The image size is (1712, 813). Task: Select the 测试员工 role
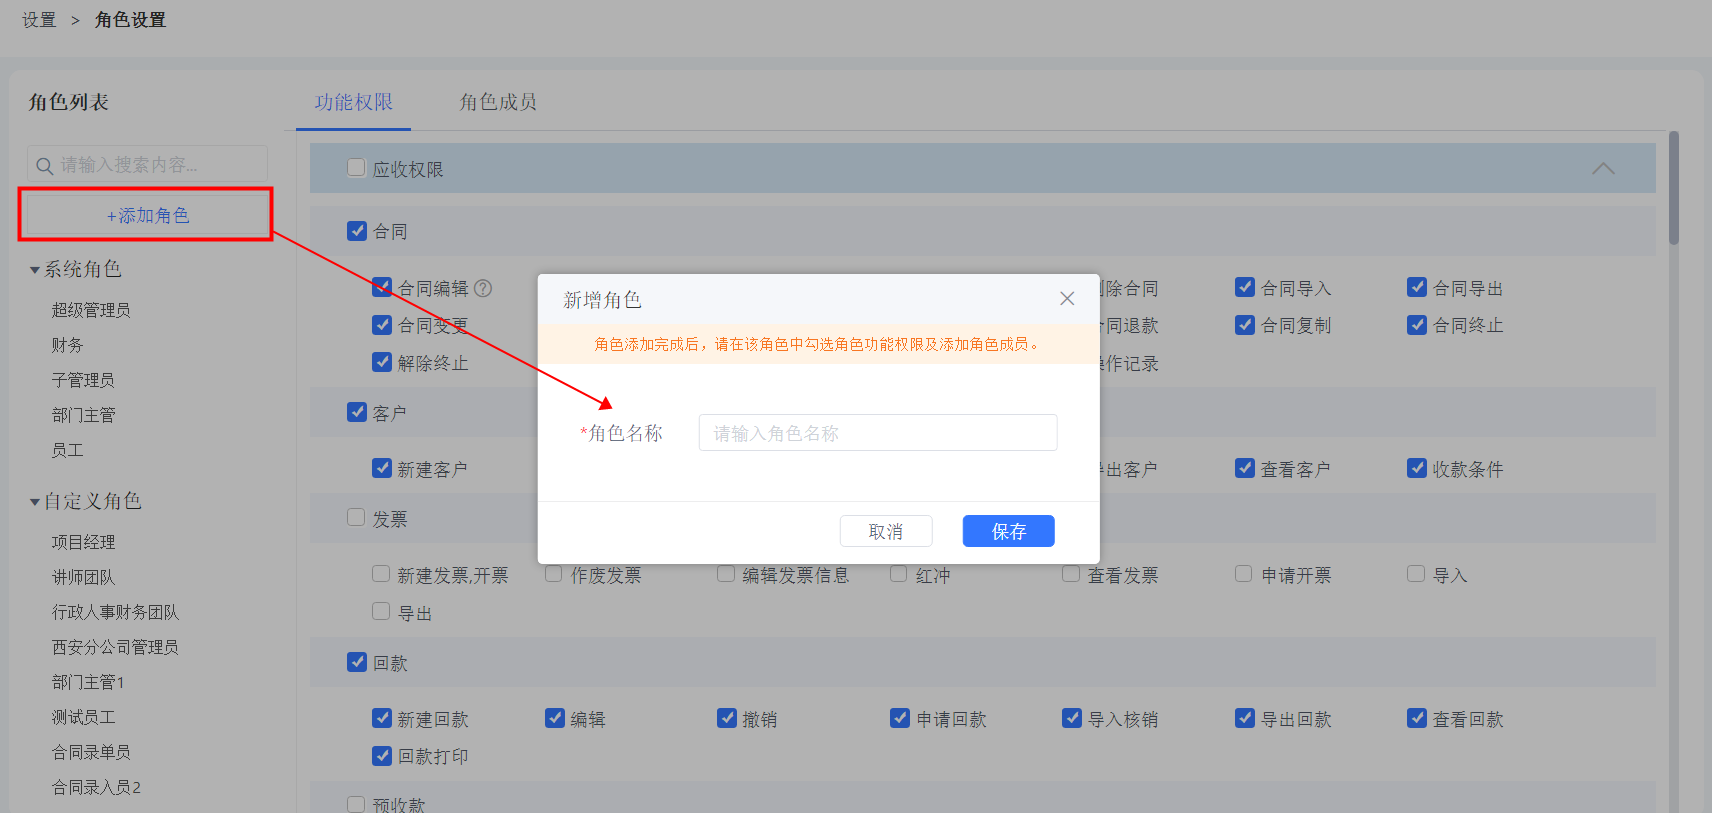coord(83,717)
